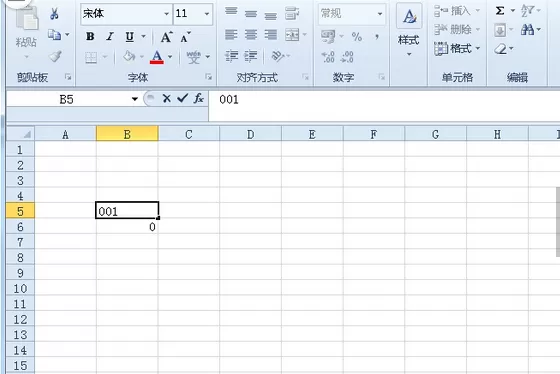Screen dimensions: 560x374
Task: Click the Clear eraser icon
Action: [x=501, y=49]
